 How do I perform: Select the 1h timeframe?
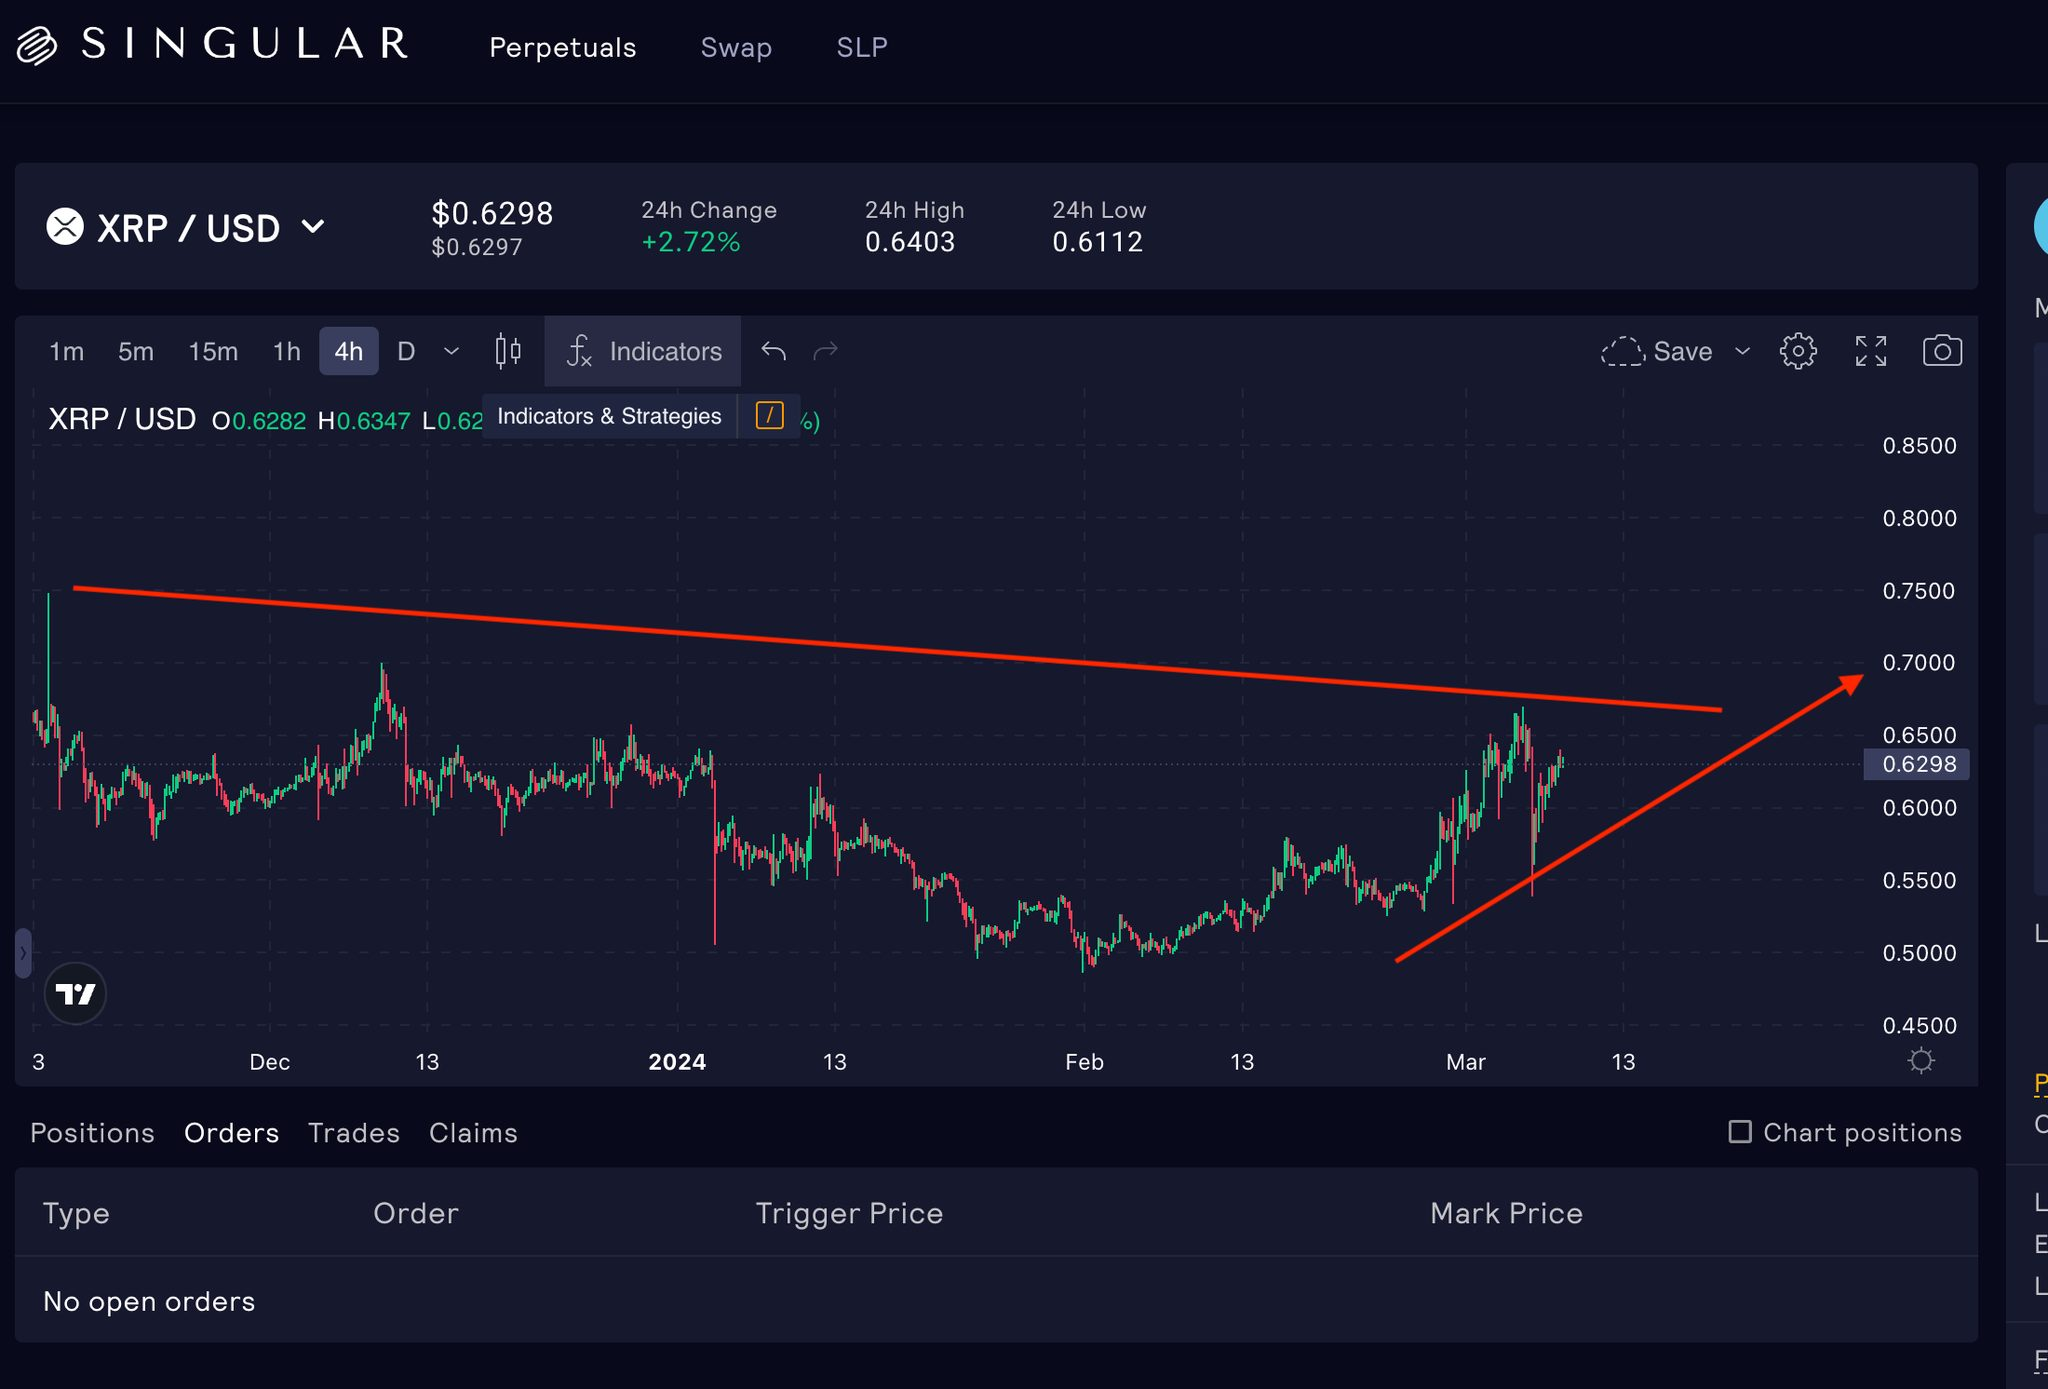coord(286,351)
